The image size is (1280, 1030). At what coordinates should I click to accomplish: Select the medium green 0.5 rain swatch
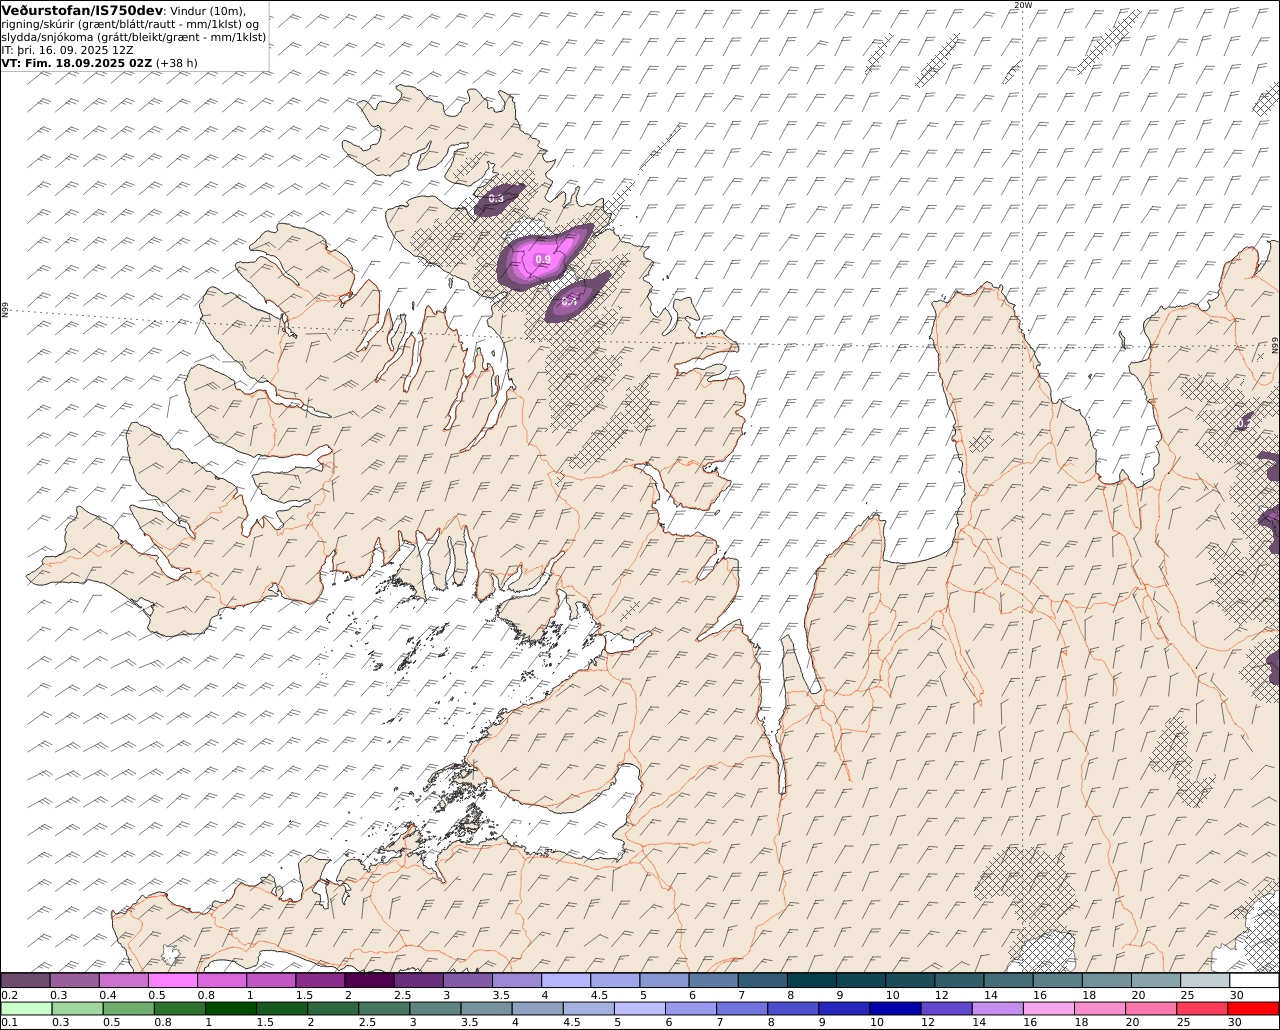(129, 1009)
